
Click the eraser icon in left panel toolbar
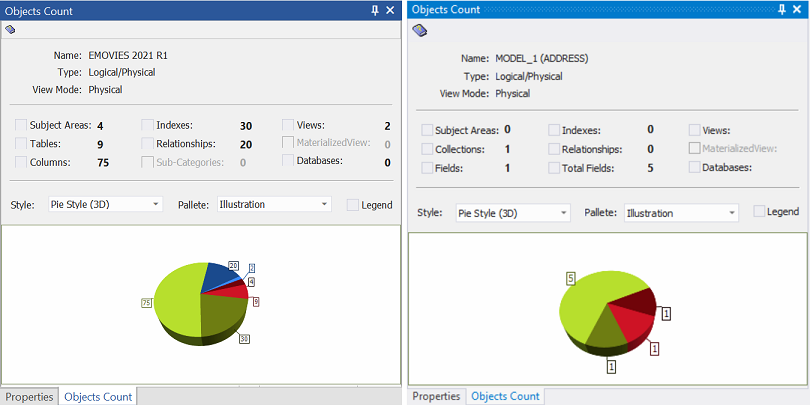coord(10,30)
